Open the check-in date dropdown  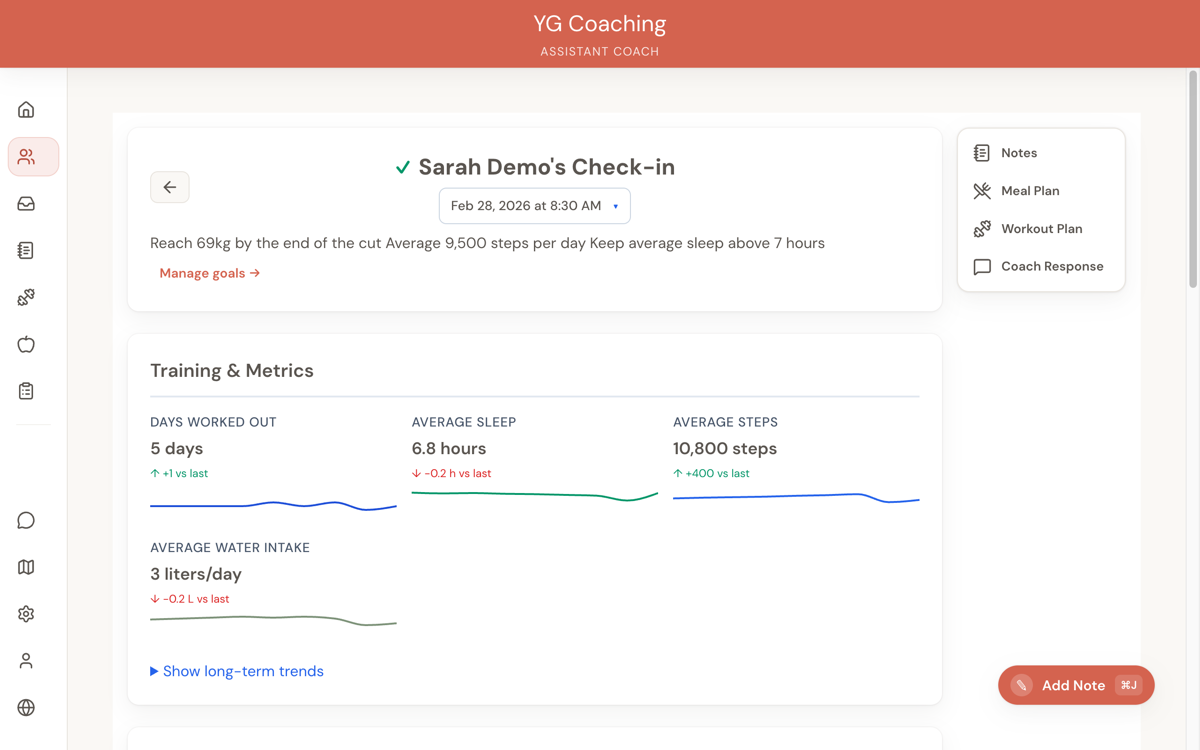tap(534, 205)
